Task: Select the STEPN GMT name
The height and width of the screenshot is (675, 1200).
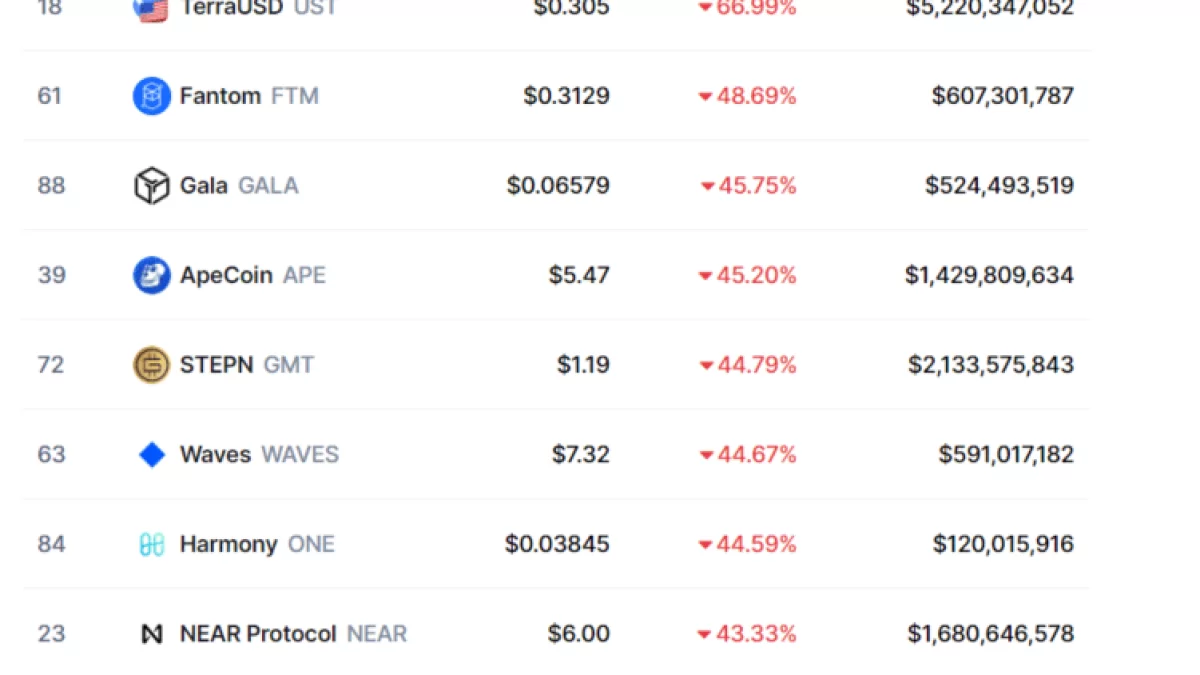Action: pyautogui.click(x=246, y=365)
